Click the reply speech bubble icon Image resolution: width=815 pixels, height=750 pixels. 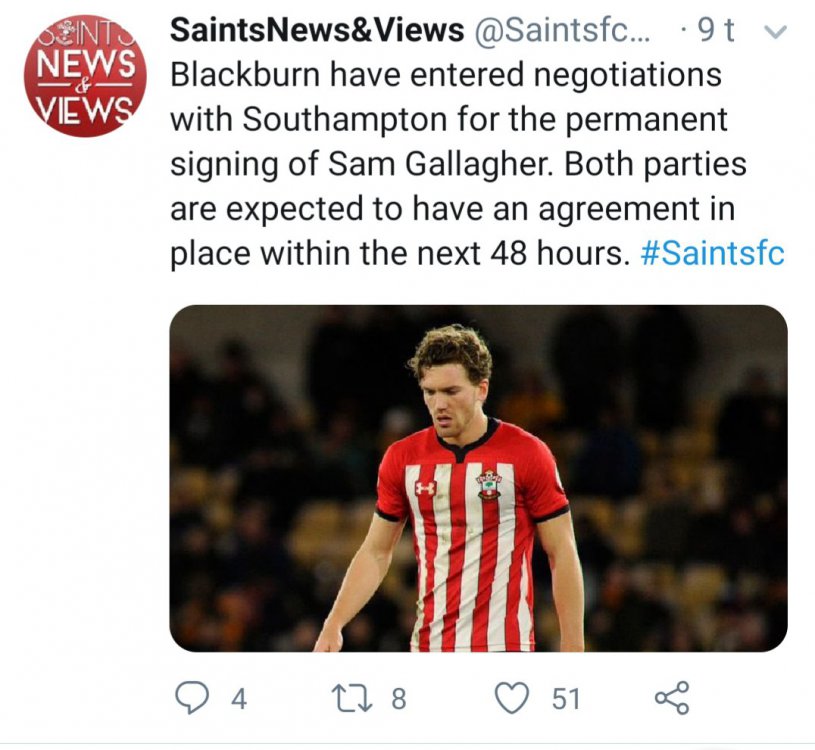191,698
